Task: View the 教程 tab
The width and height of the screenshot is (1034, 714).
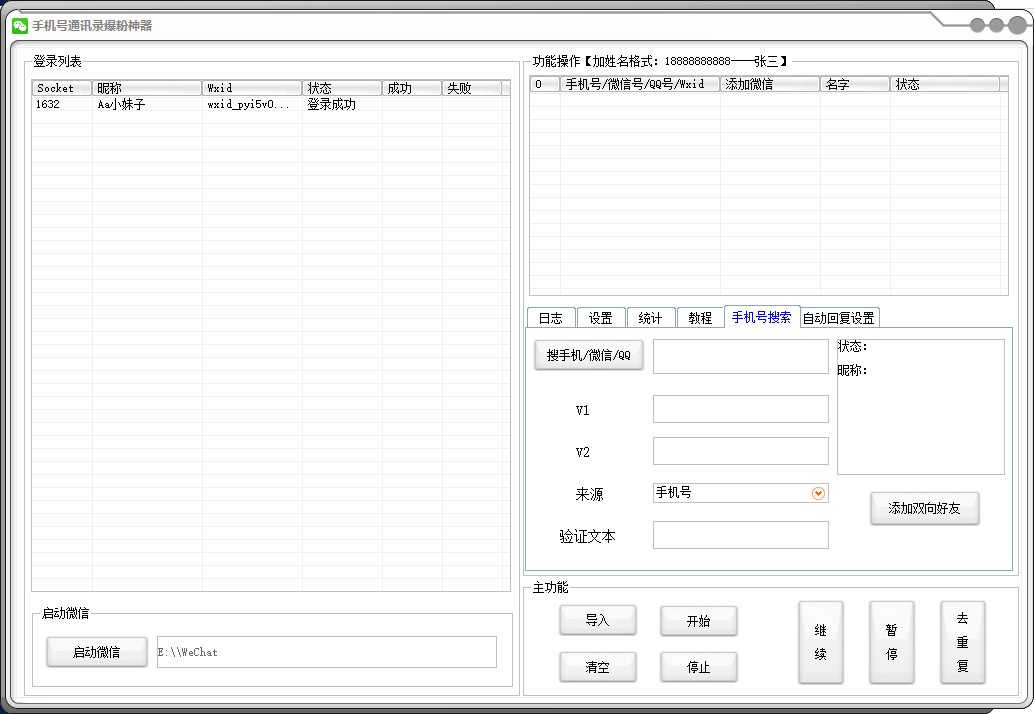Action: point(702,317)
